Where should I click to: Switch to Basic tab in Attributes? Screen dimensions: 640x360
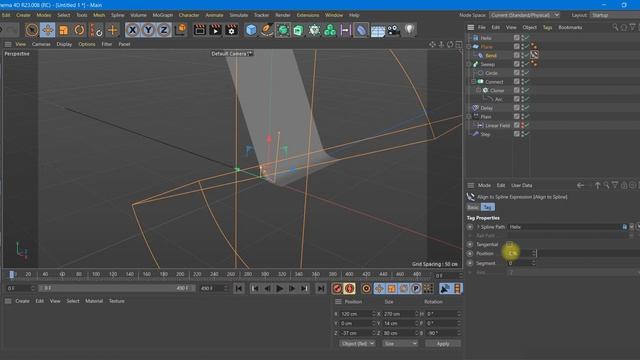pyautogui.click(x=473, y=207)
